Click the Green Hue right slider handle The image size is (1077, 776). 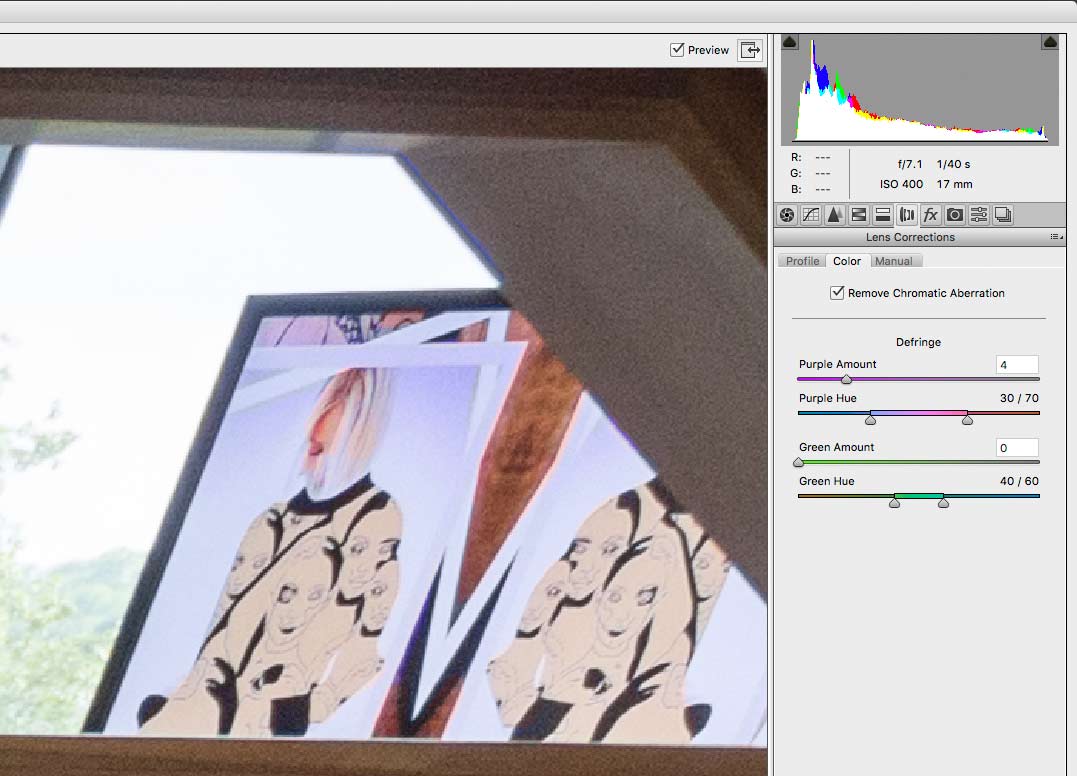pos(944,503)
